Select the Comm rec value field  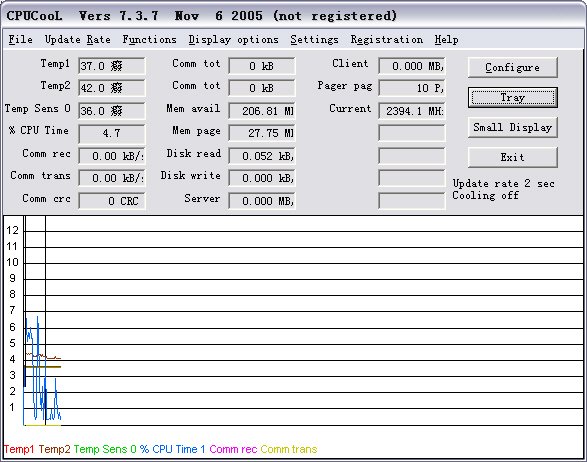(112, 156)
